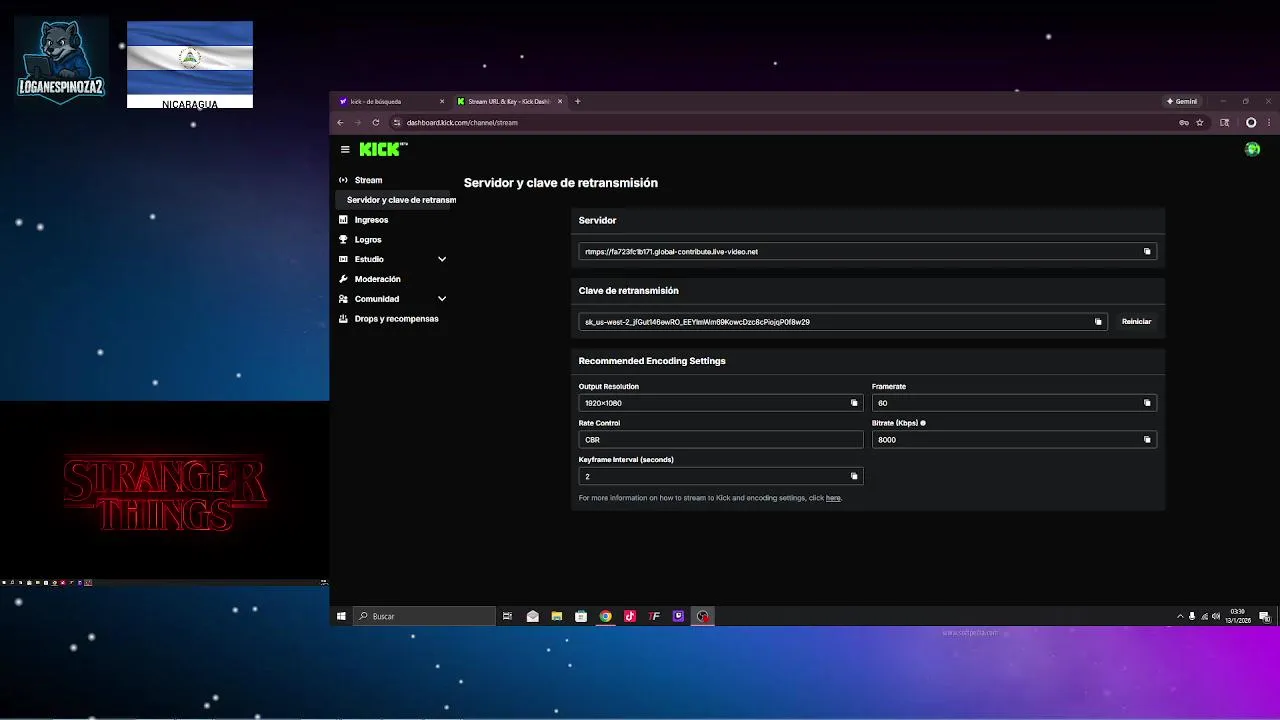Copy the Output Resolution value
The height and width of the screenshot is (720, 1280).
click(x=854, y=403)
